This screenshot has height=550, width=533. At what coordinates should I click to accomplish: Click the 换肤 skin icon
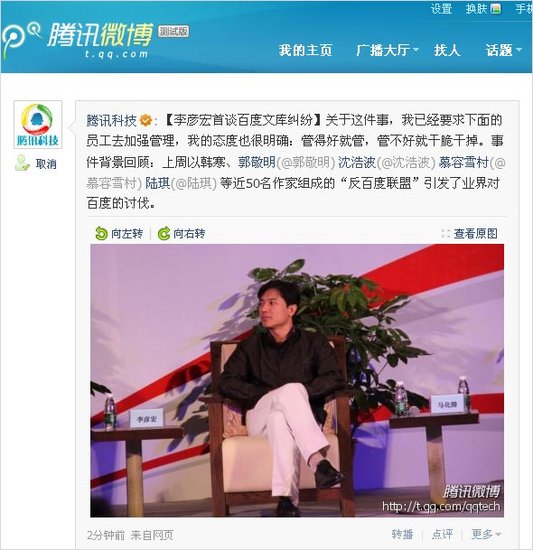tap(495, 8)
